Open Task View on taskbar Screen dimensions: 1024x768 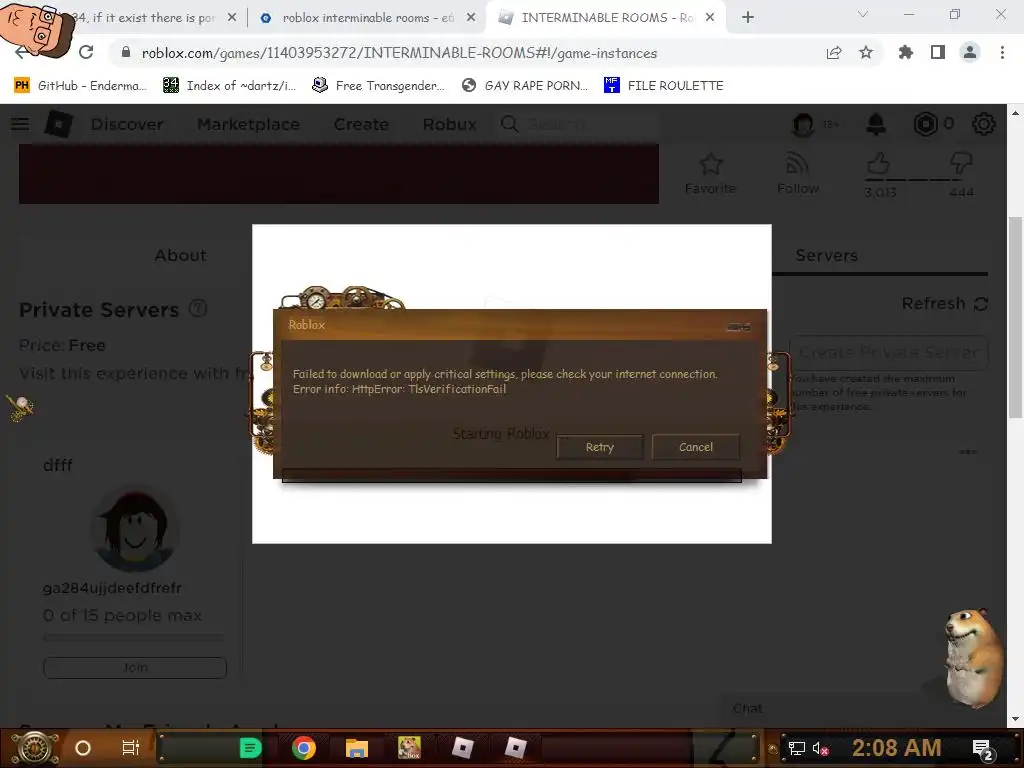click(131, 748)
